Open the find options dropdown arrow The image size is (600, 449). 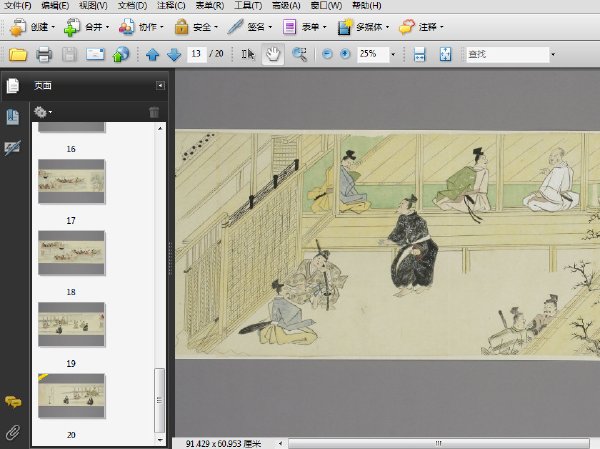pos(553,55)
